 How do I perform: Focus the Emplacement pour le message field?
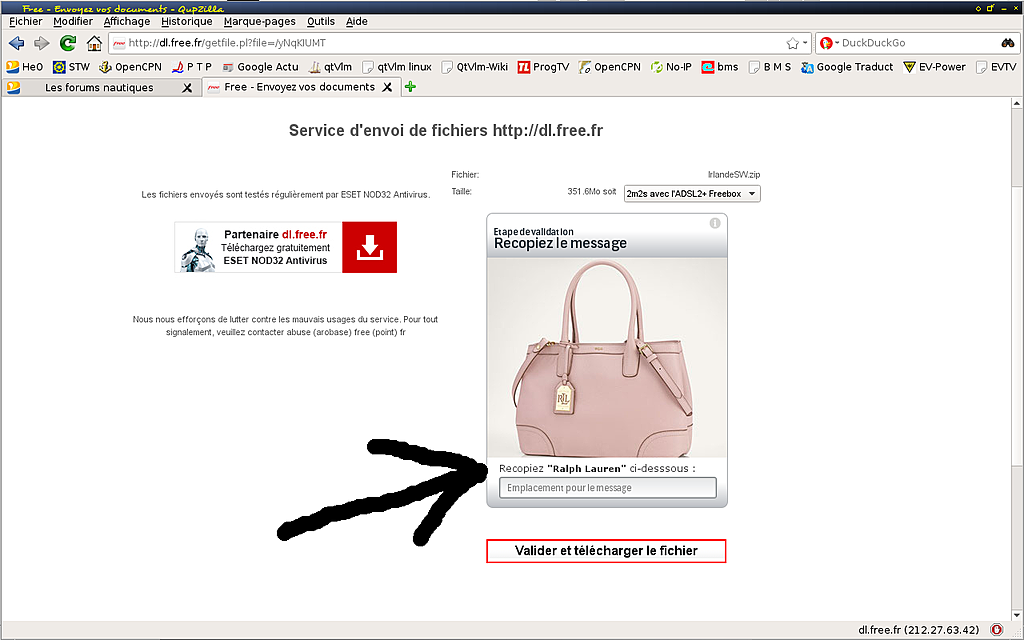point(607,488)
